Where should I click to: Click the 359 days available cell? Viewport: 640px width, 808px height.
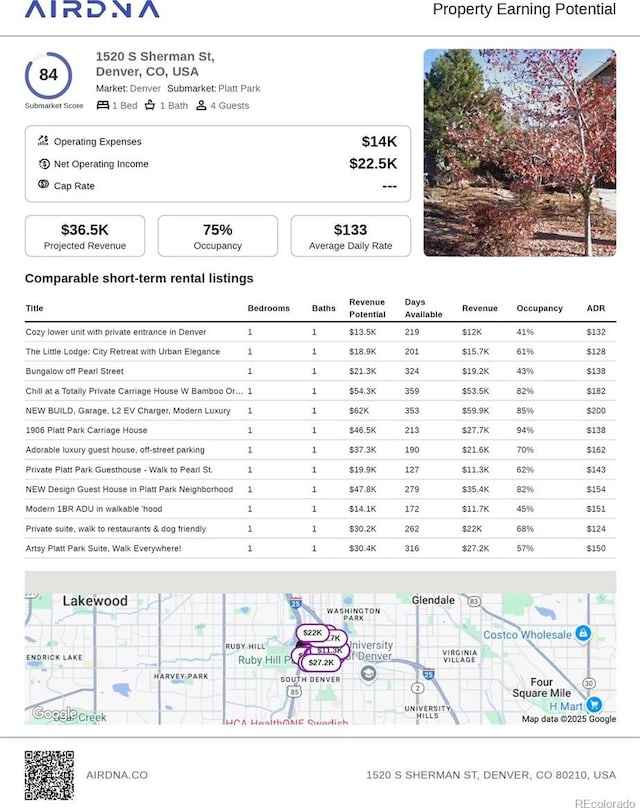tap(412, 391)
